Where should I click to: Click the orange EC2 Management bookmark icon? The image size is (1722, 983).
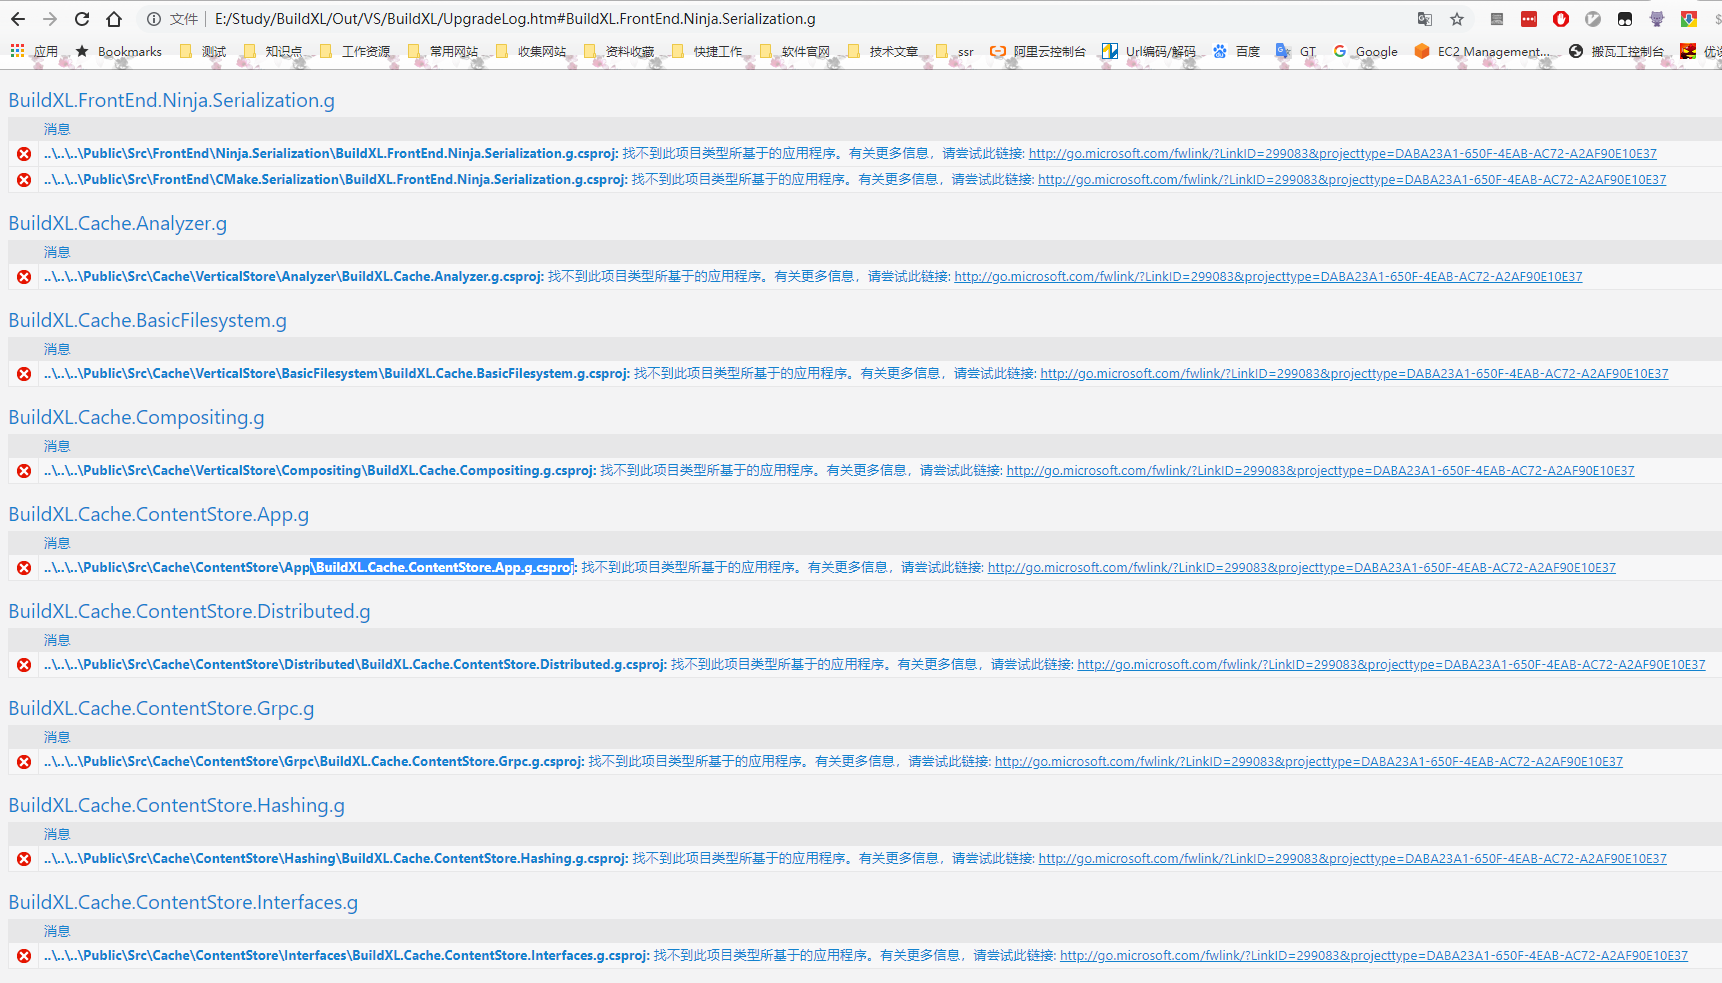click(1422, 51)
